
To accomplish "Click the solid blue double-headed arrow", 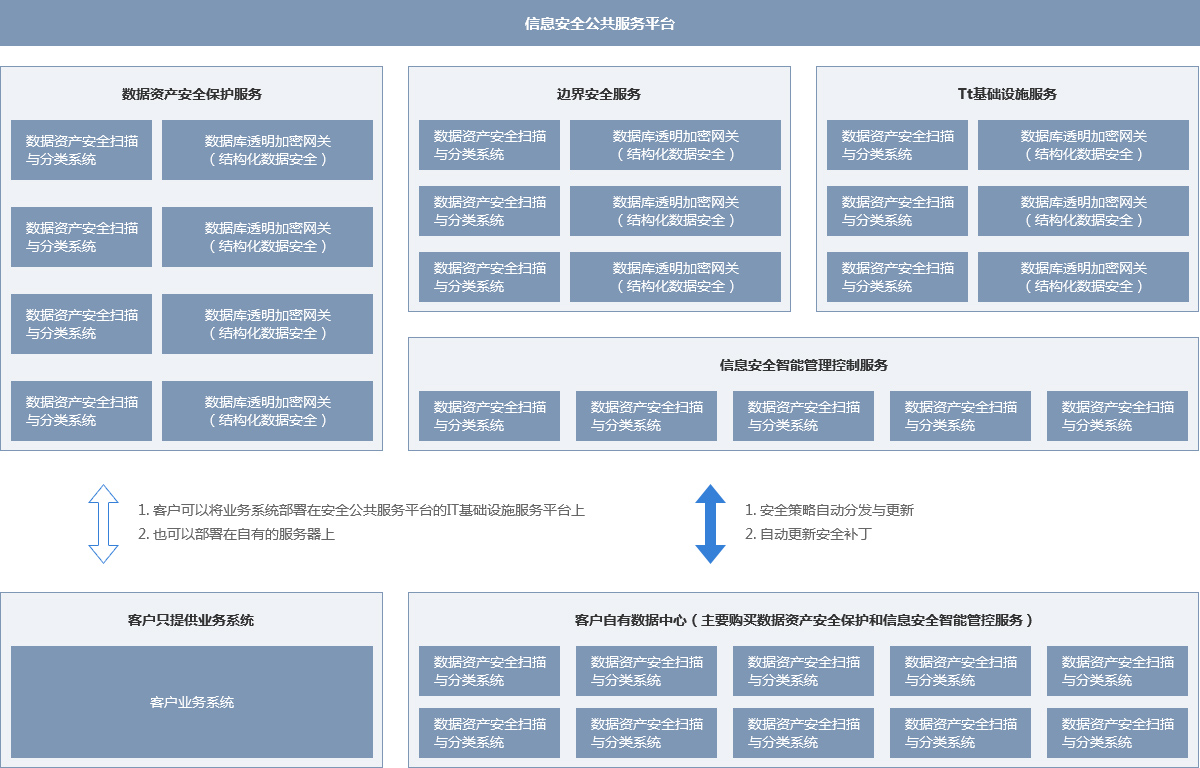I will [710, 524].
